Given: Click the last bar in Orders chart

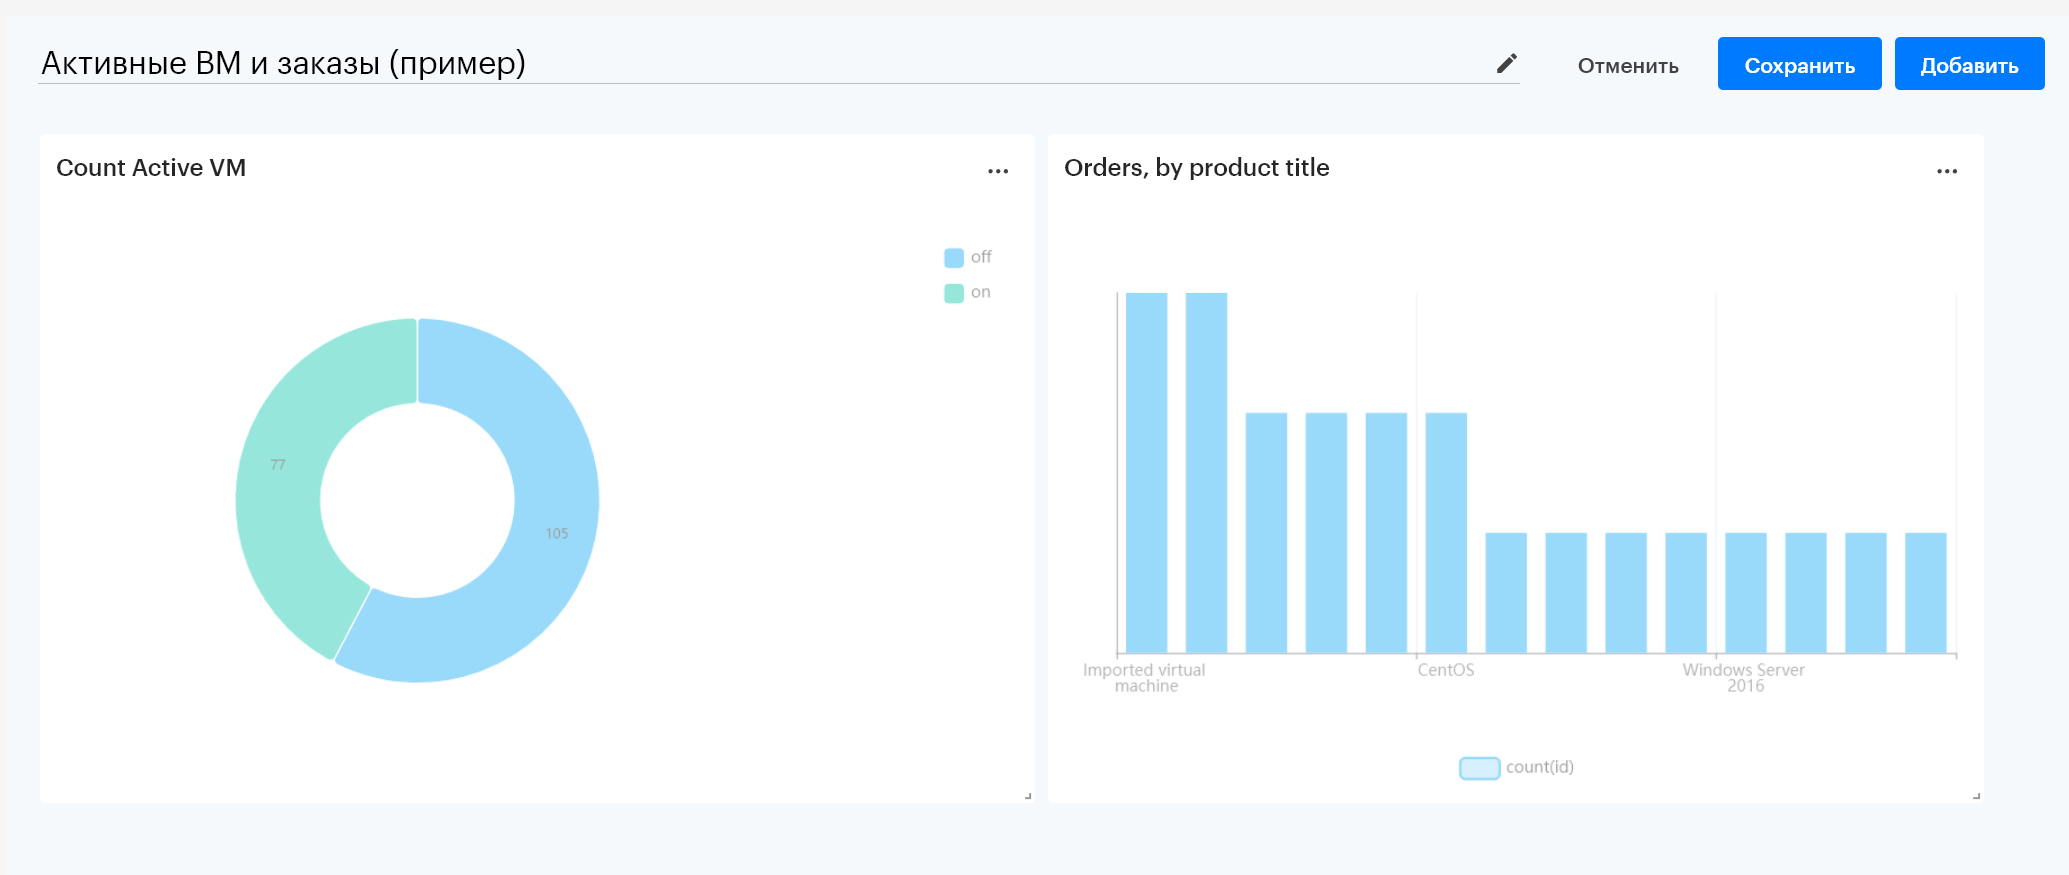Looking at the screenshot, I should coord(1926,593).
